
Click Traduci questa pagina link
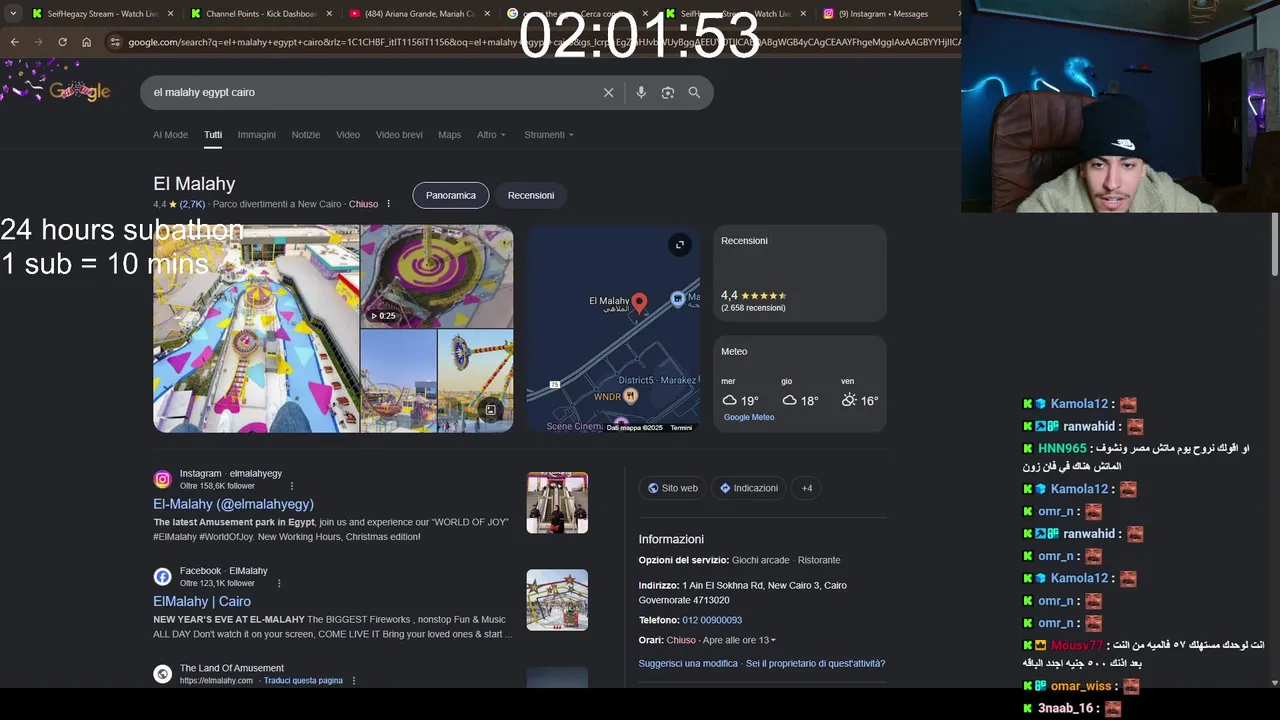point(303,680)
